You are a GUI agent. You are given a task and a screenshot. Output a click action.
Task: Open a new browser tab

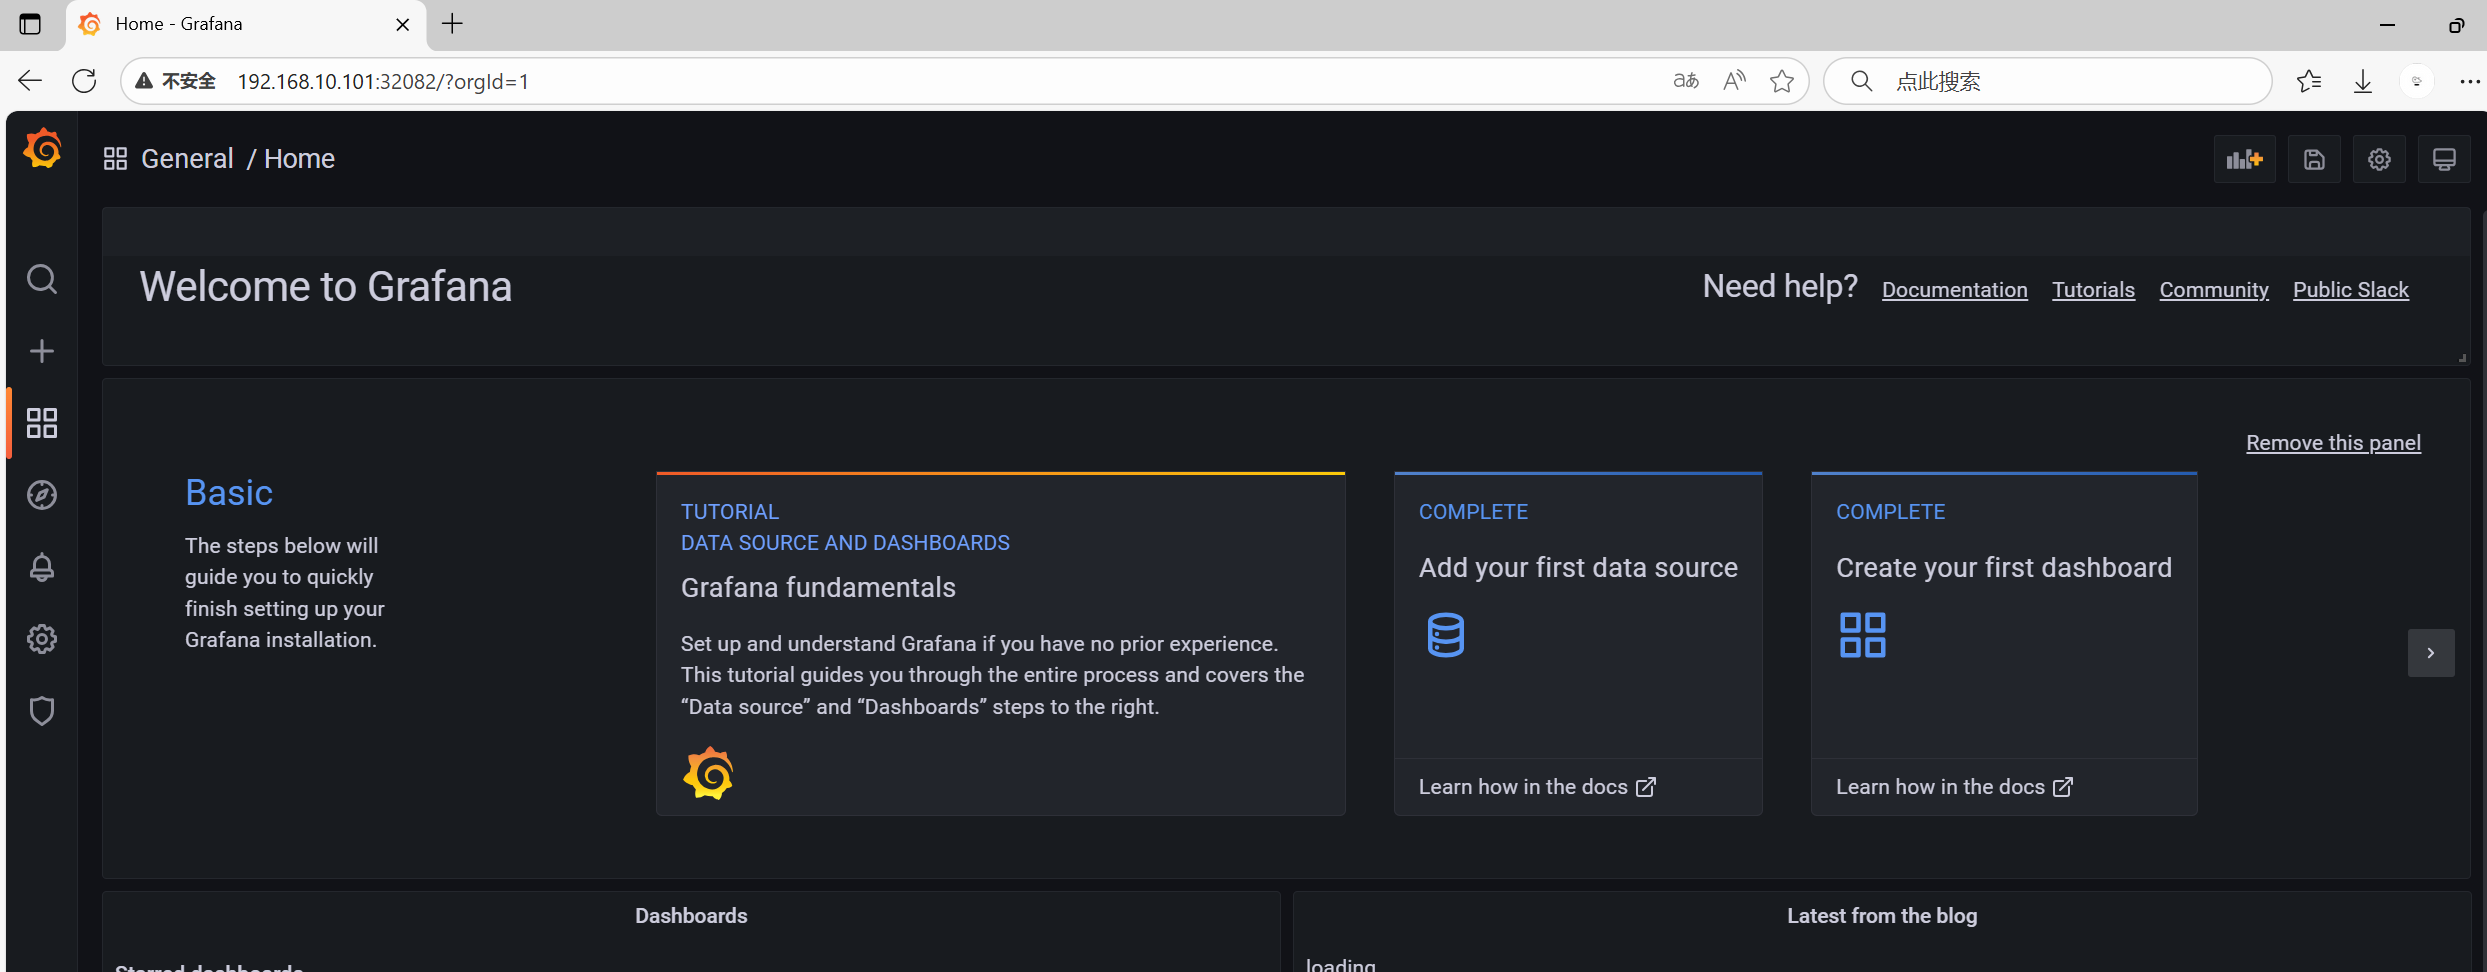(x=452, y=24)
